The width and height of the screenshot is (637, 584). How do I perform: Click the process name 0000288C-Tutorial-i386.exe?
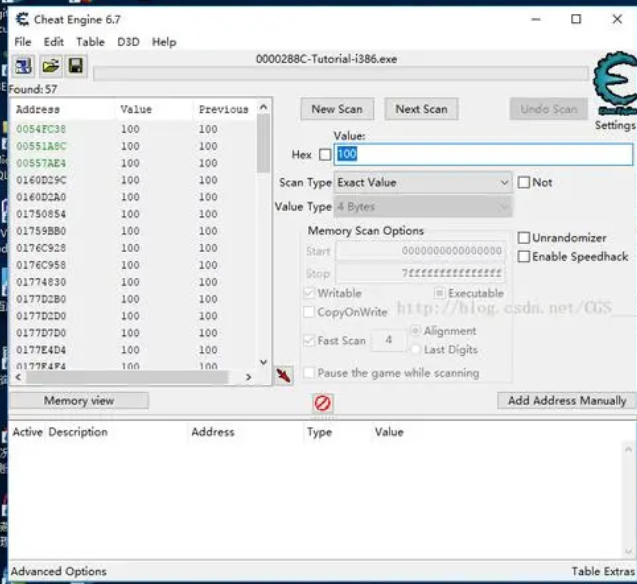(326, 59)
